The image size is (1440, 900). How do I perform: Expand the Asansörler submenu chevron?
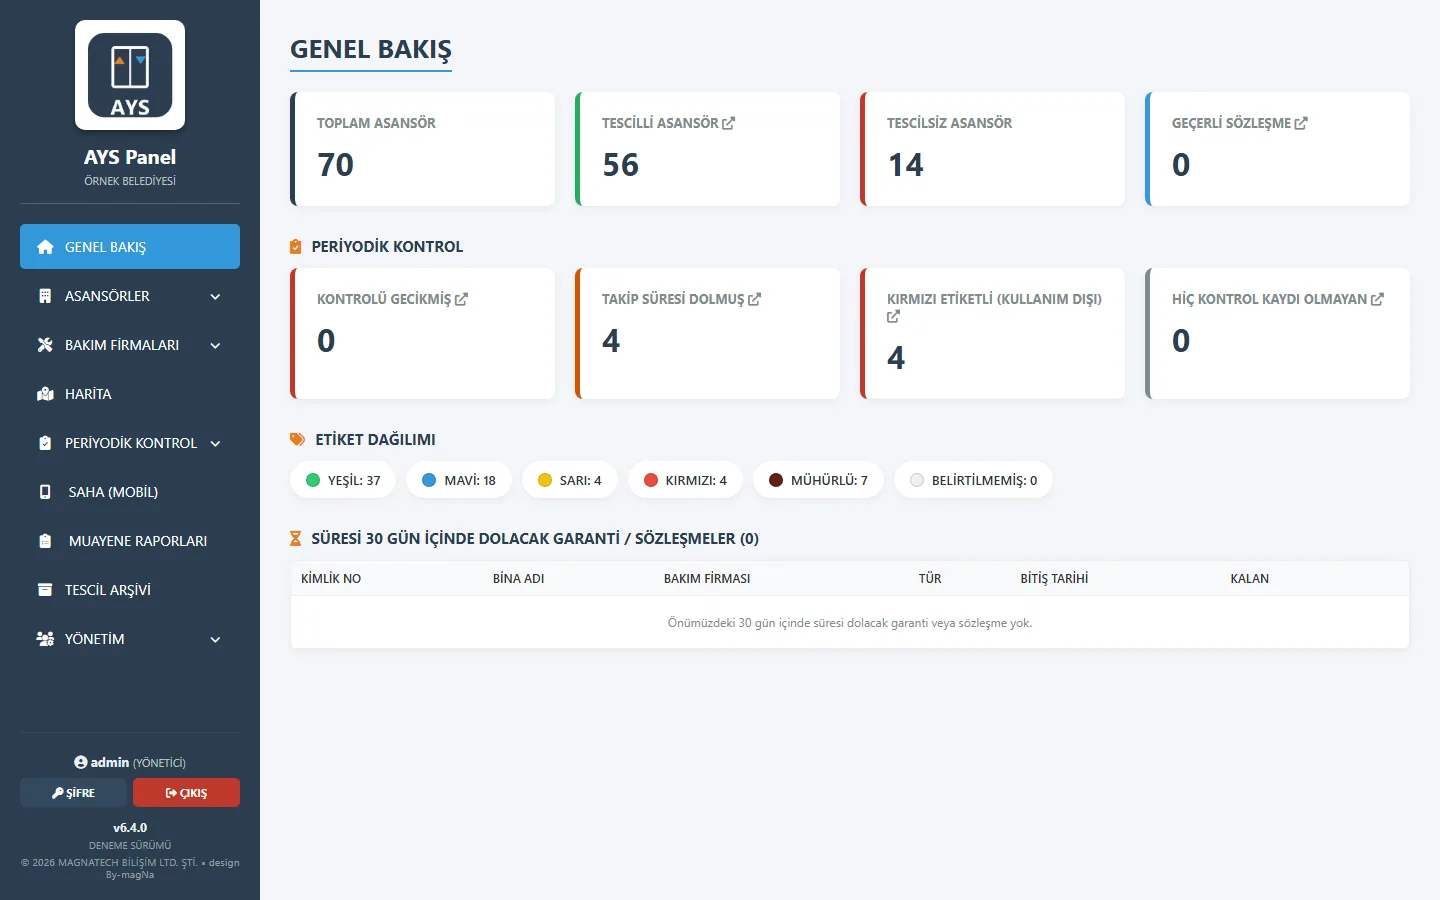coord(215,297)
